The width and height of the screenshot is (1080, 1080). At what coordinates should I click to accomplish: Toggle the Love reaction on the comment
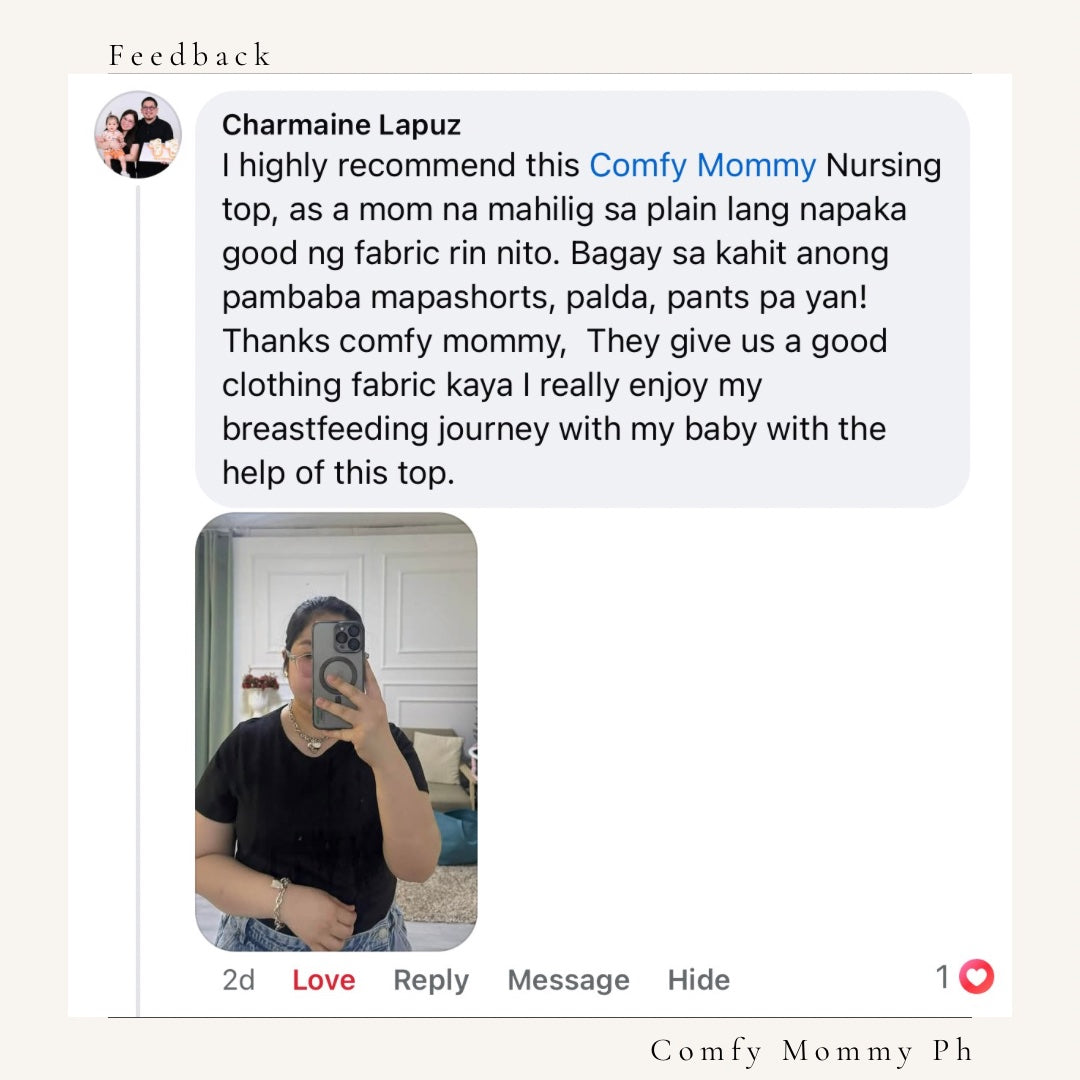pos(323,980)
